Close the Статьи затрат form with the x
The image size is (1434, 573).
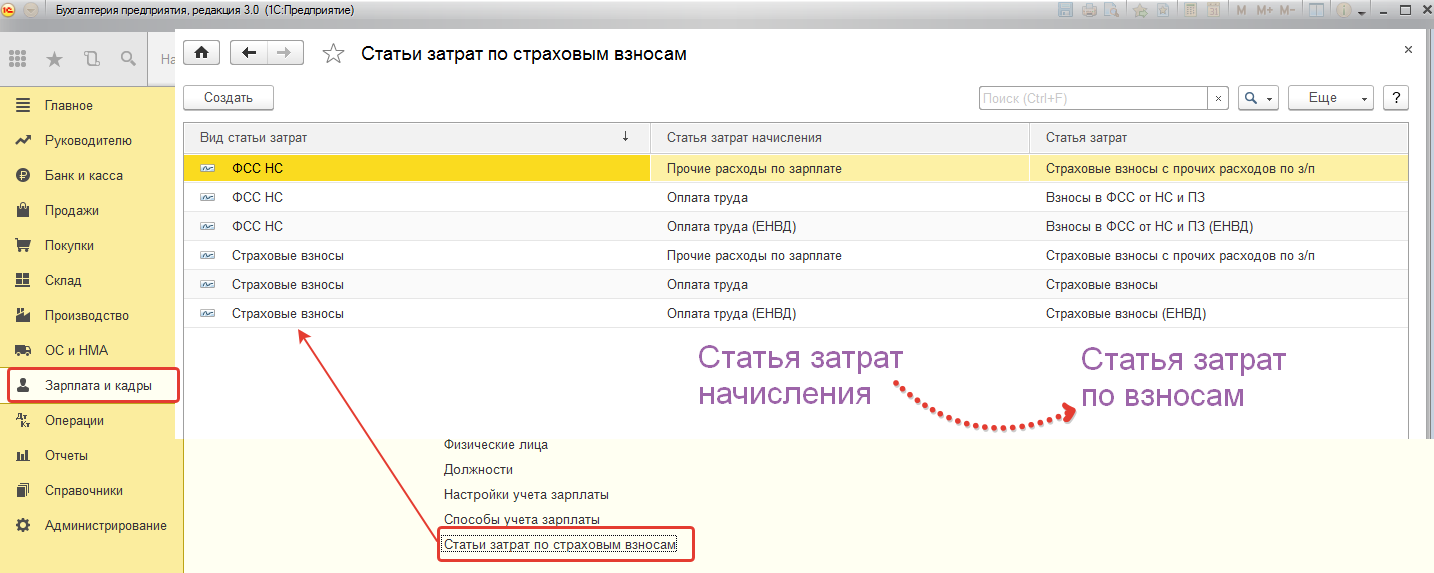[x=1408, y=49]
